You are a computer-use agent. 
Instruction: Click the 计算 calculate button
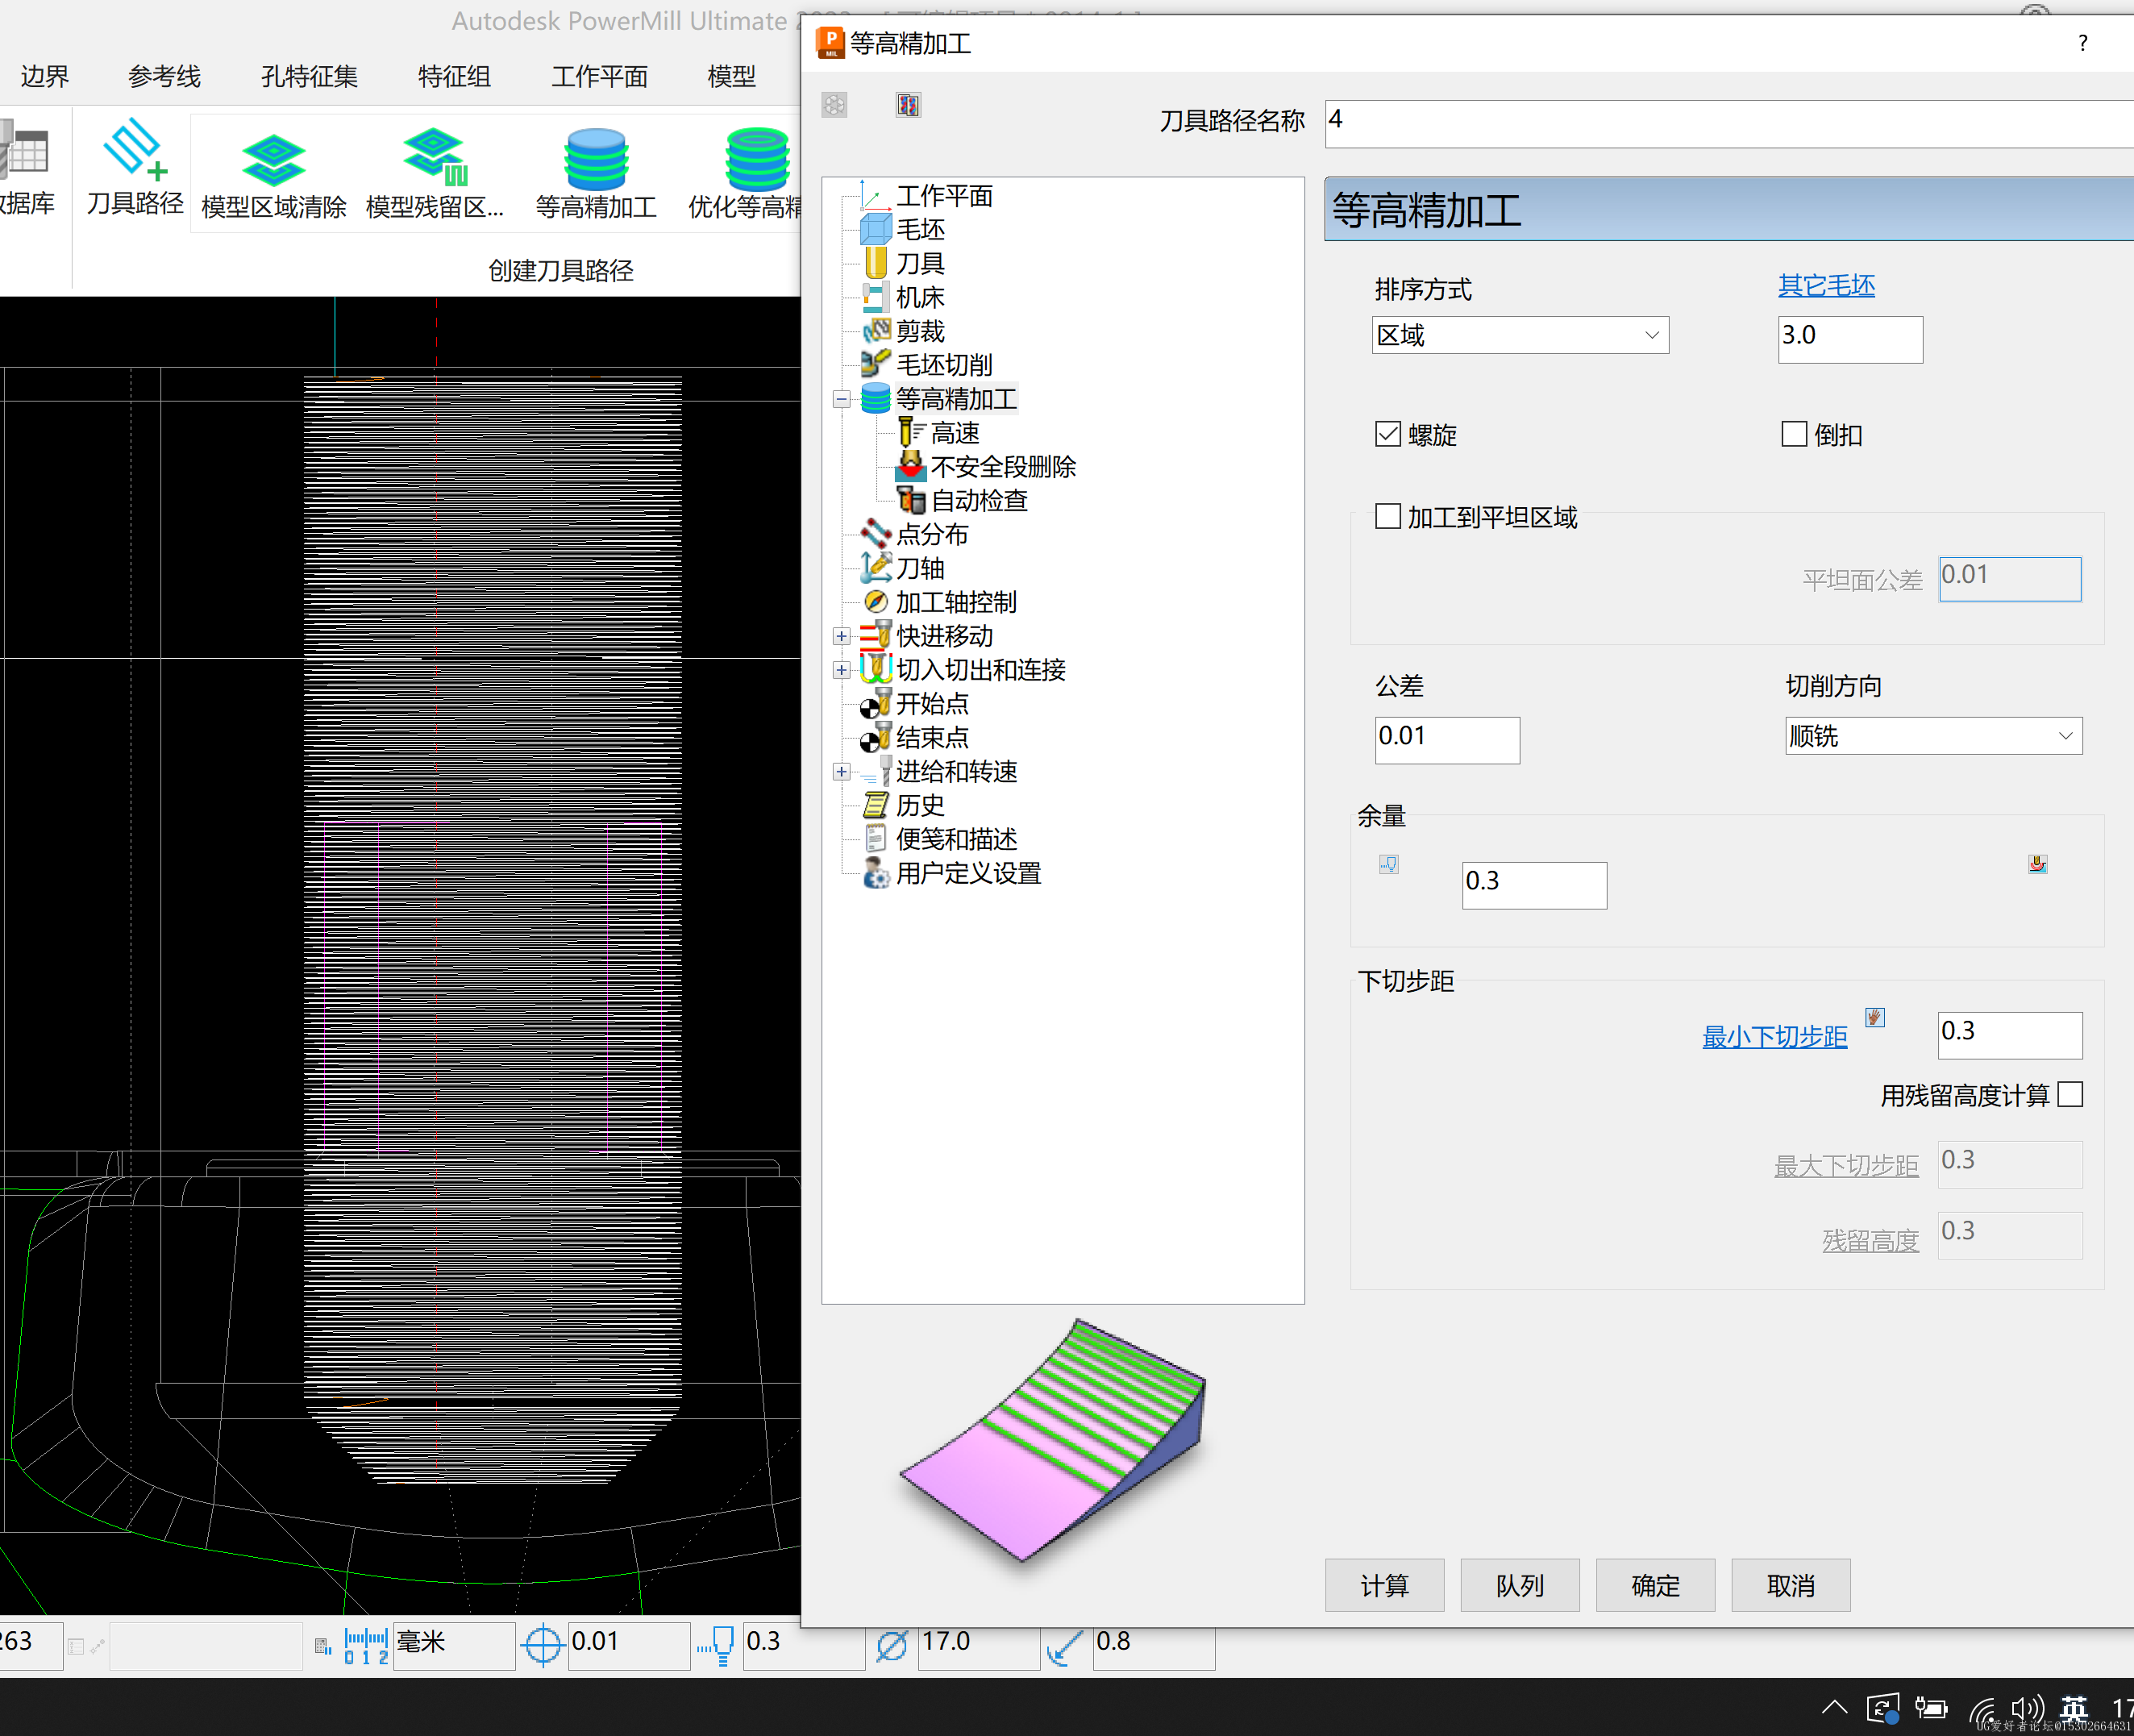click(x=1384, y=1585)
